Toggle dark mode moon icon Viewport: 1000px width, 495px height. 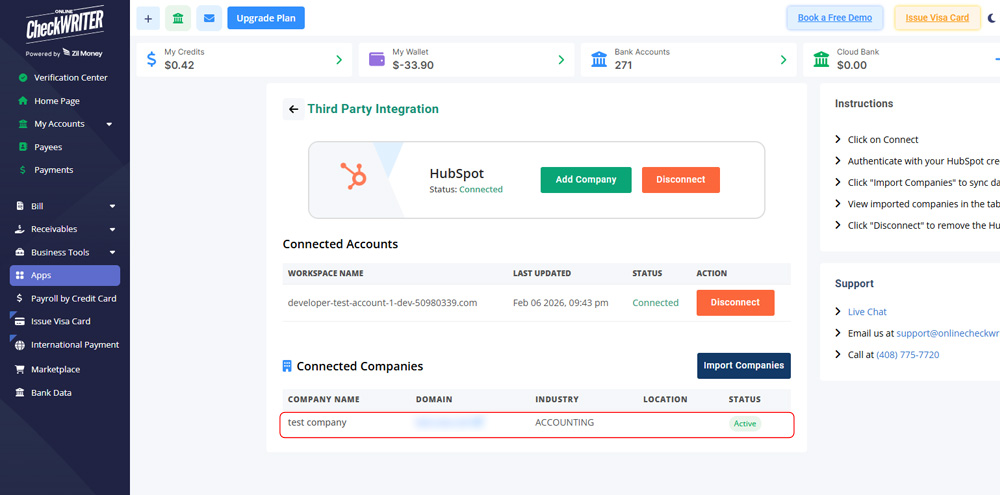pyautogui.click(x=992, y=18)
